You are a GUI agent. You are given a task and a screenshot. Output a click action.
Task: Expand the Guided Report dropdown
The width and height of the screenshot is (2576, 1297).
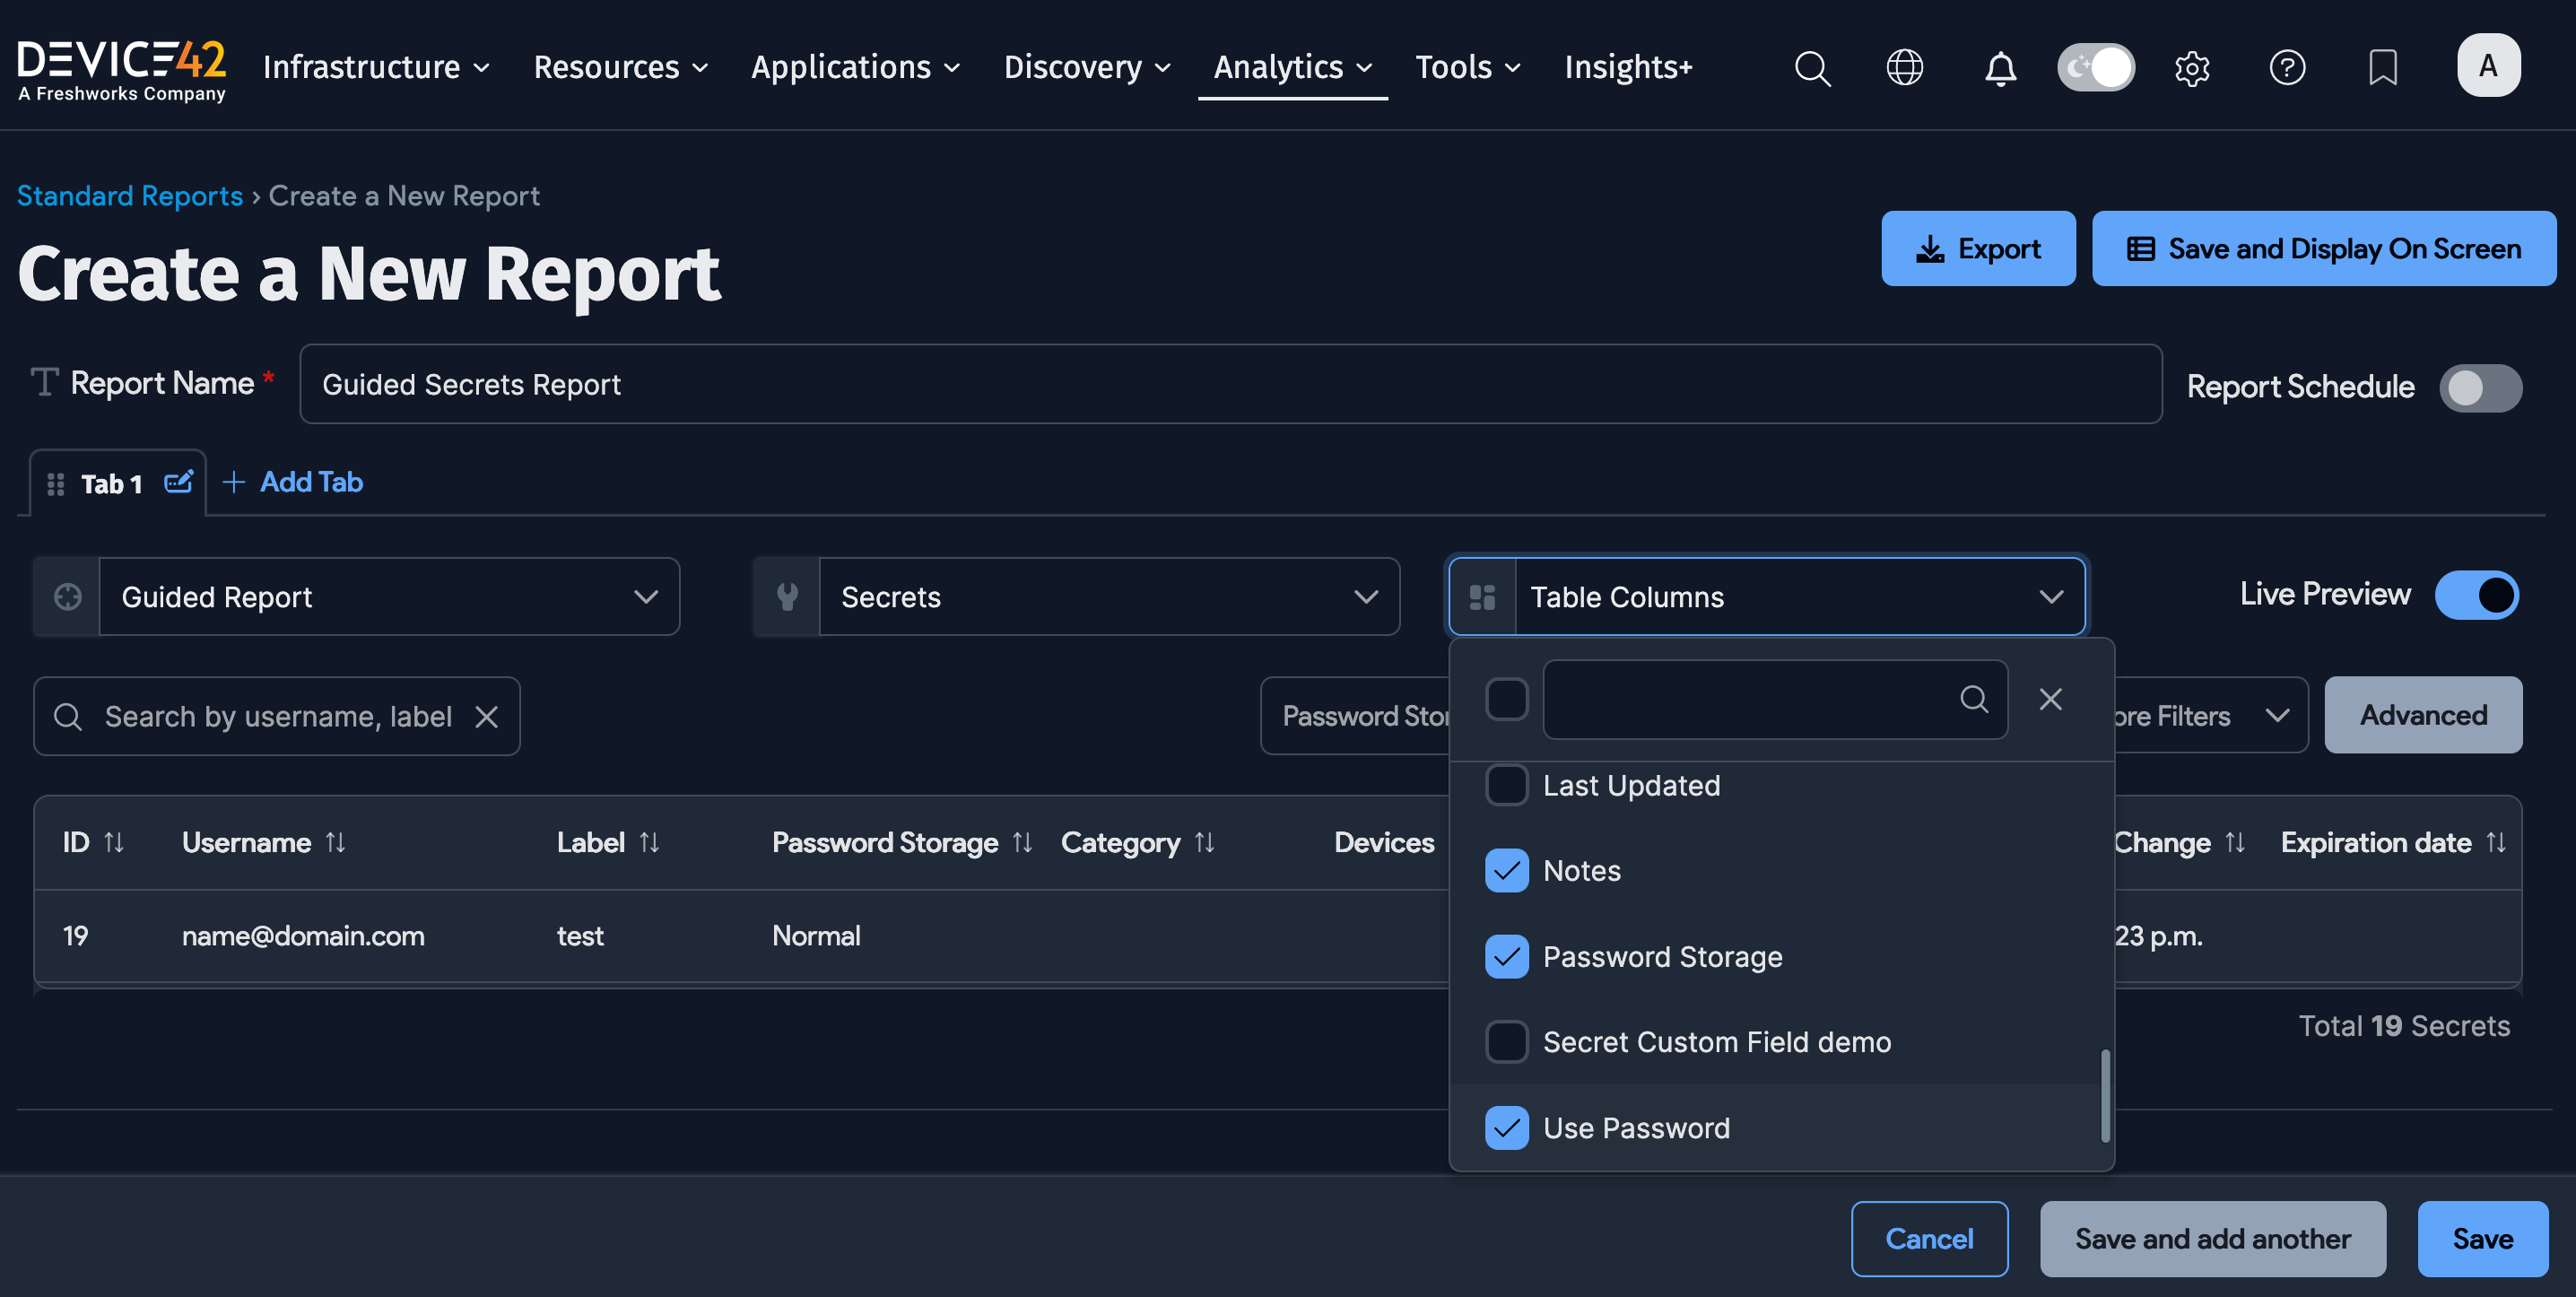coord(388,597)
